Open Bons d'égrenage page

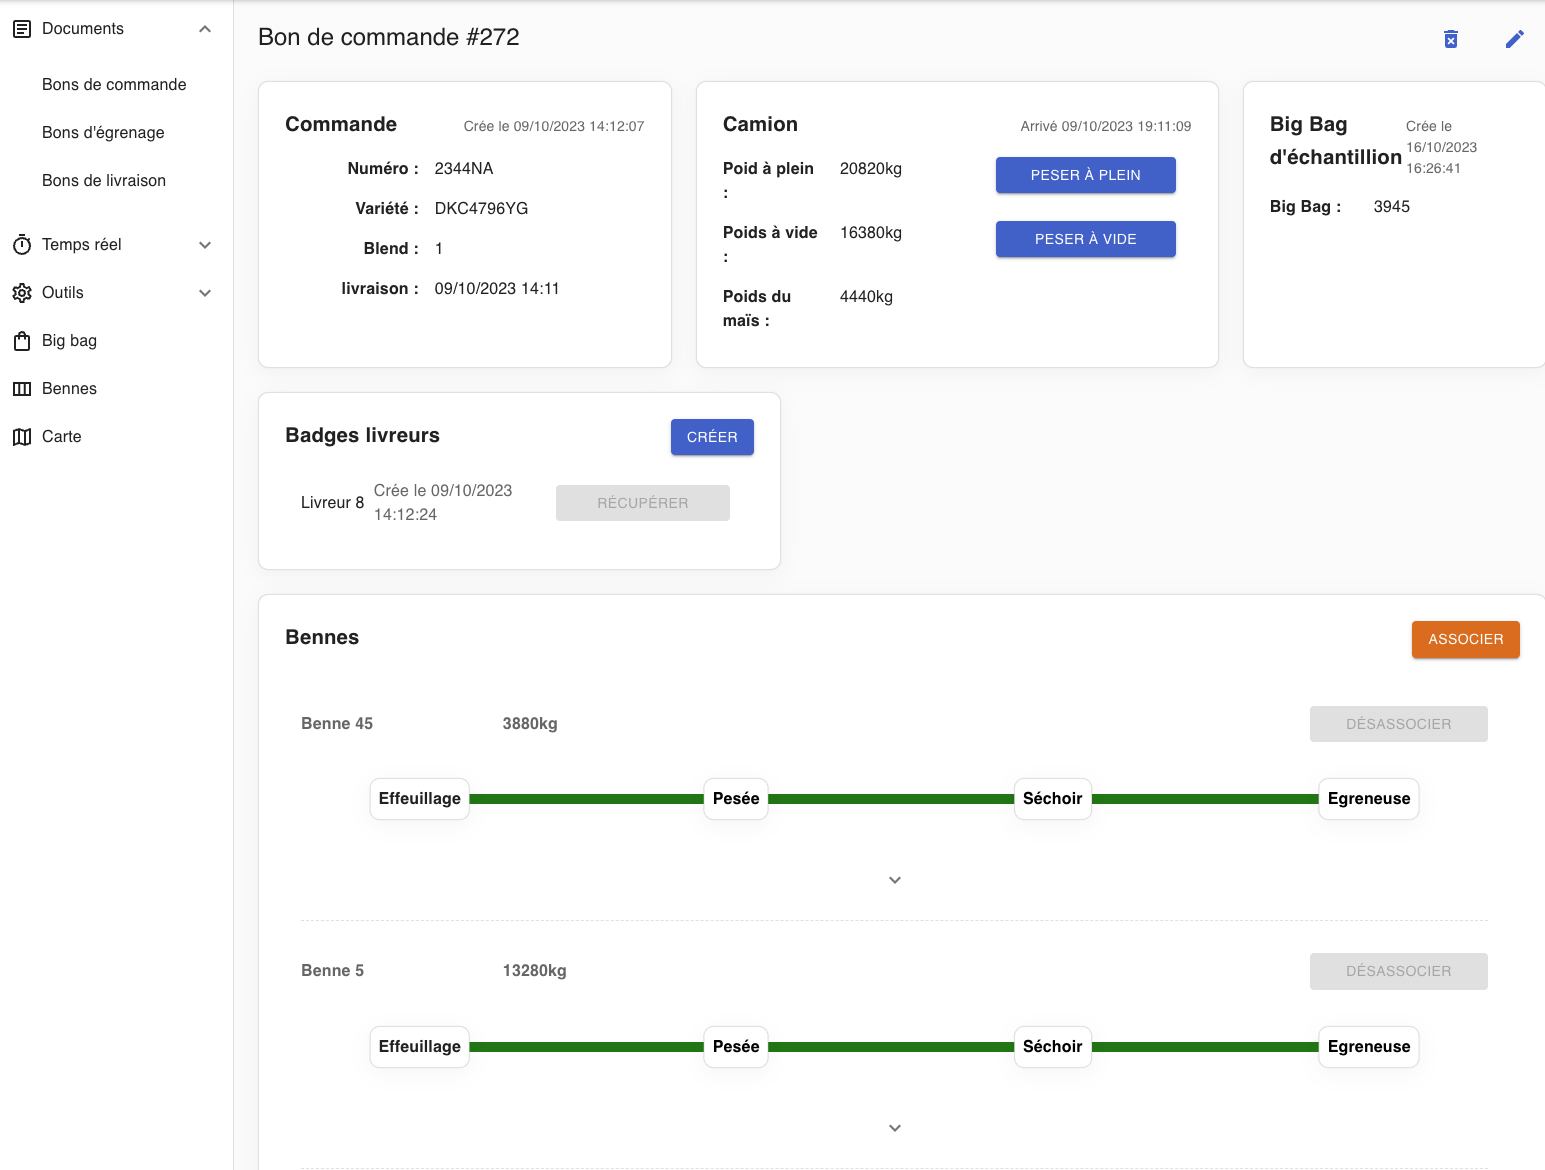103,133
